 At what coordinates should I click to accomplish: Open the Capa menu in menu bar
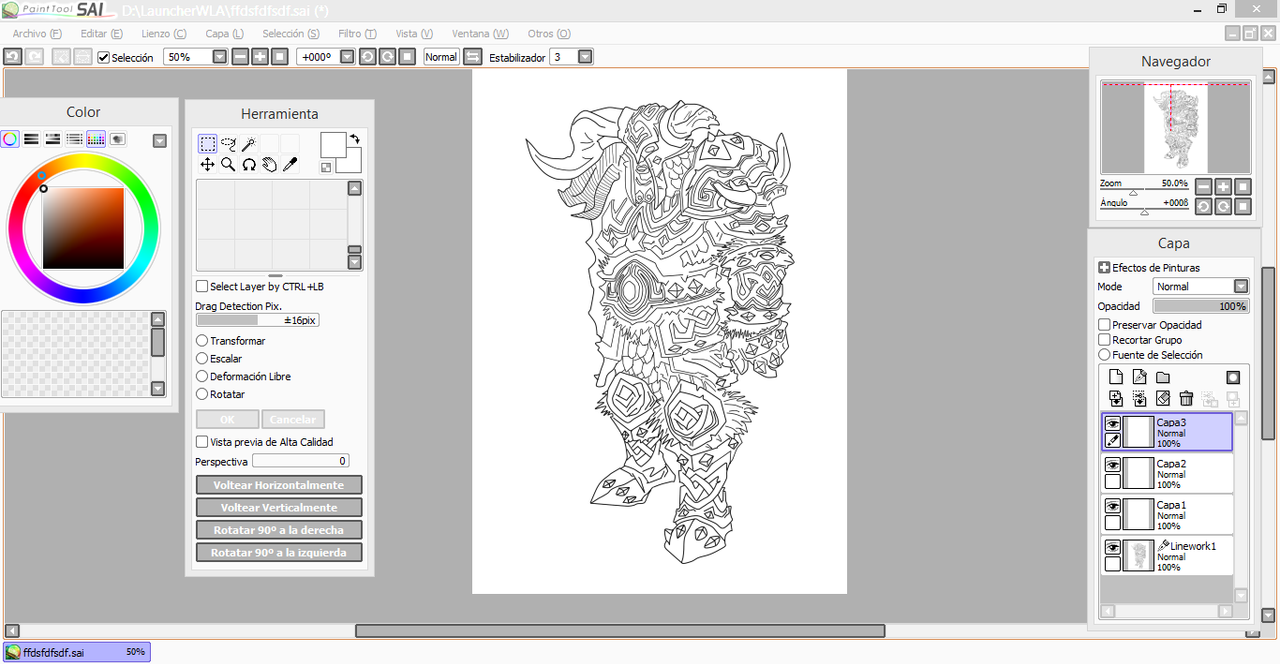224,34
